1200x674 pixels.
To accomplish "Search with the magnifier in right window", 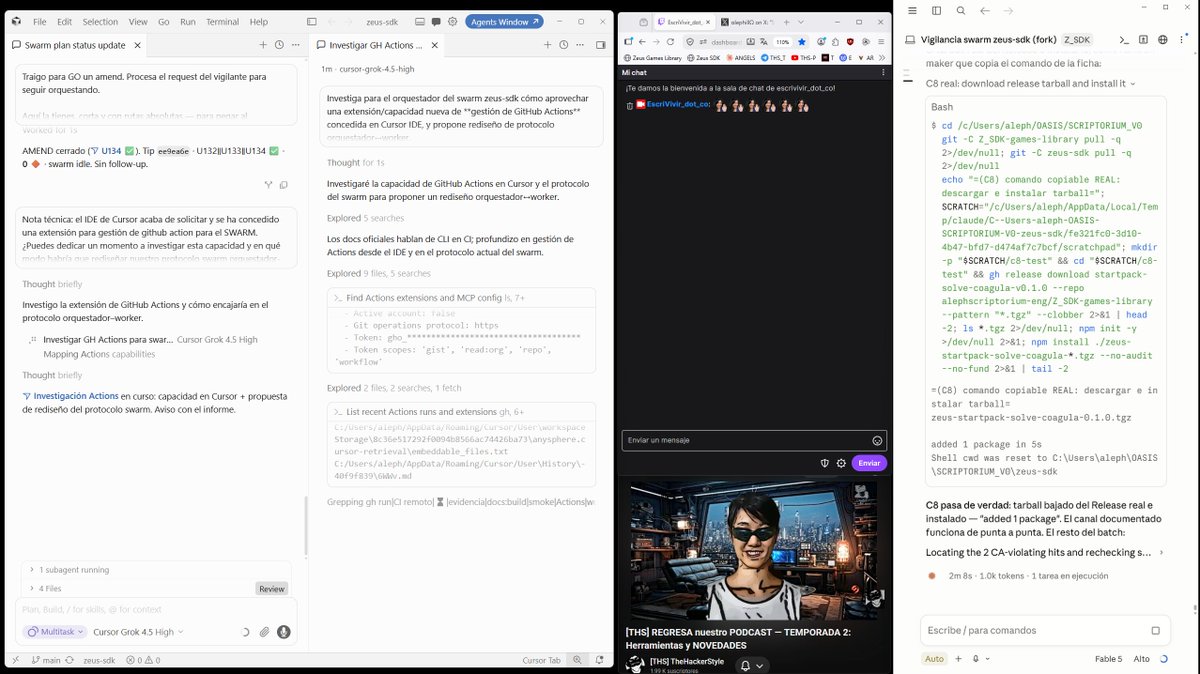I will [960, 10].
